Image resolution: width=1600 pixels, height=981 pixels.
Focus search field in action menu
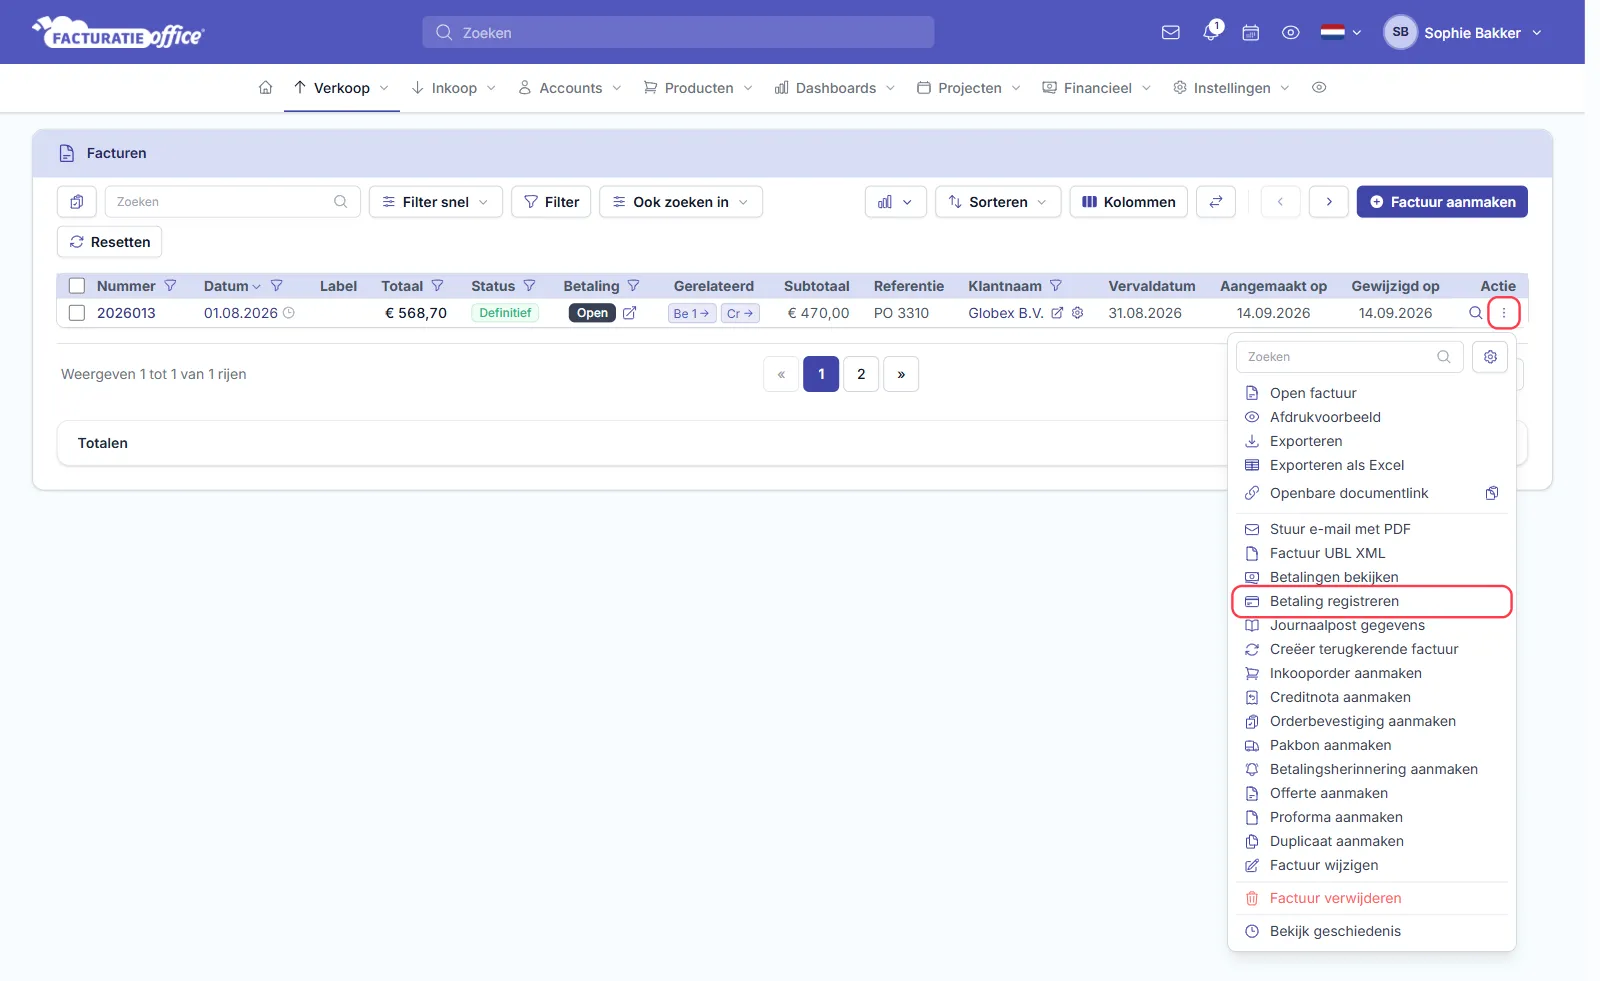[1350, 357]
